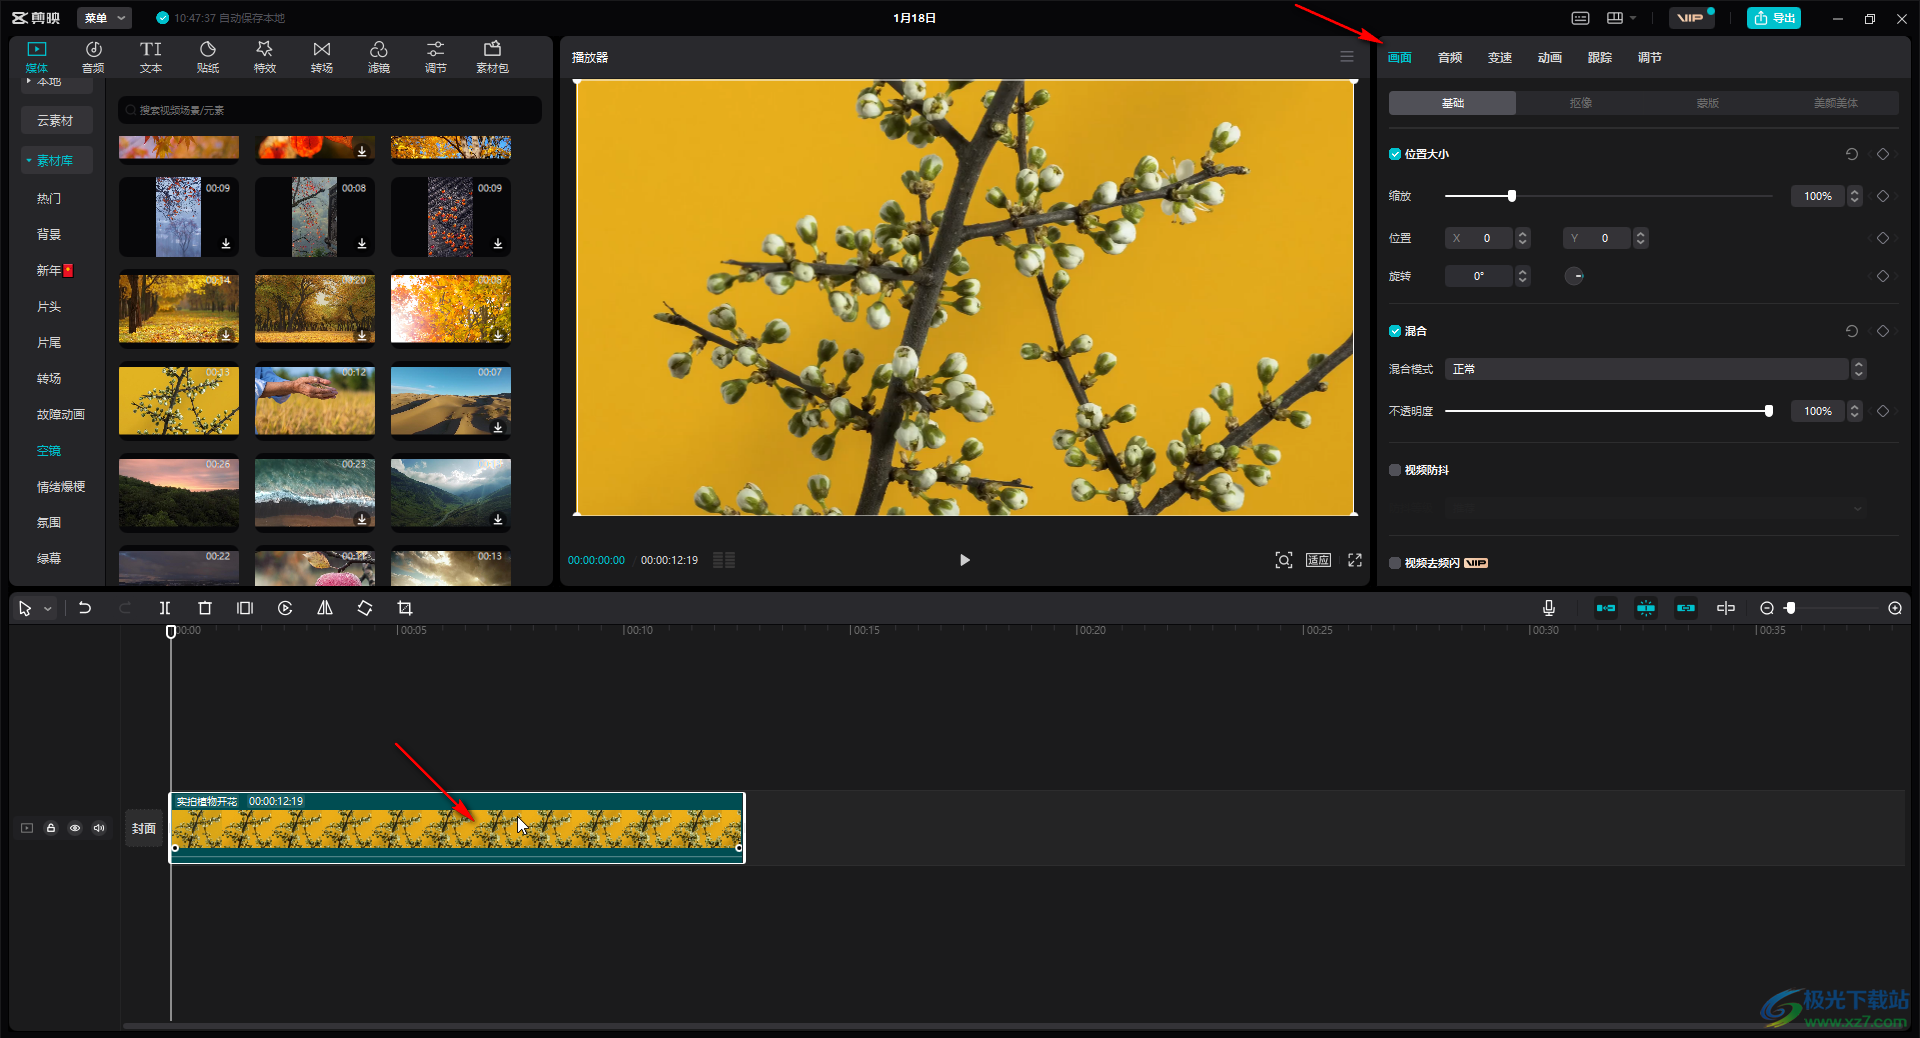Click the 缩放 scale slider handle
This screenshot has width=1920, height=1038.
[1512, 196]
